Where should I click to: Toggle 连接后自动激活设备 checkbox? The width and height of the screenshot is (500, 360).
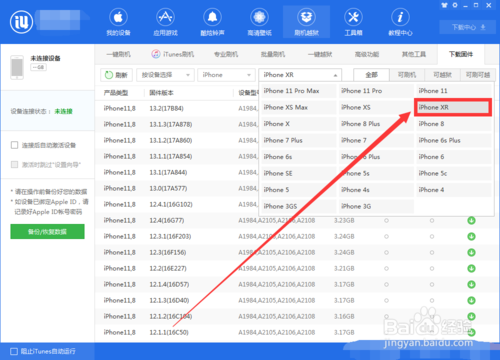click(x=14, y=145)
